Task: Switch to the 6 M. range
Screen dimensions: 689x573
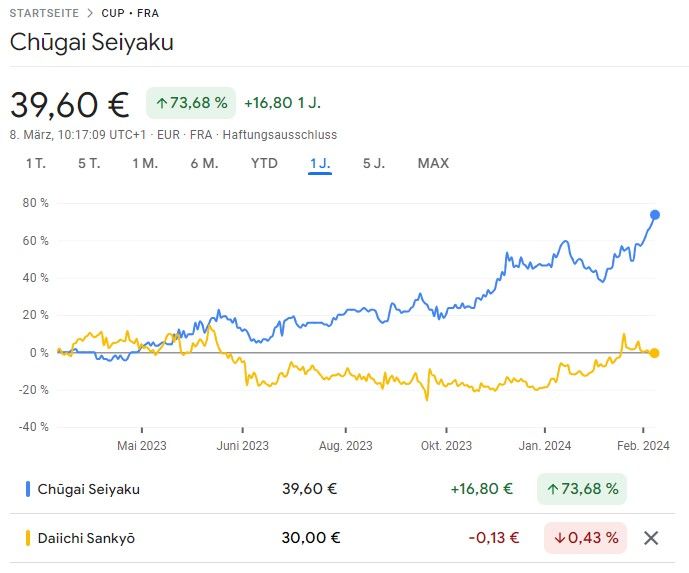Action: click(x=204, y=163)
